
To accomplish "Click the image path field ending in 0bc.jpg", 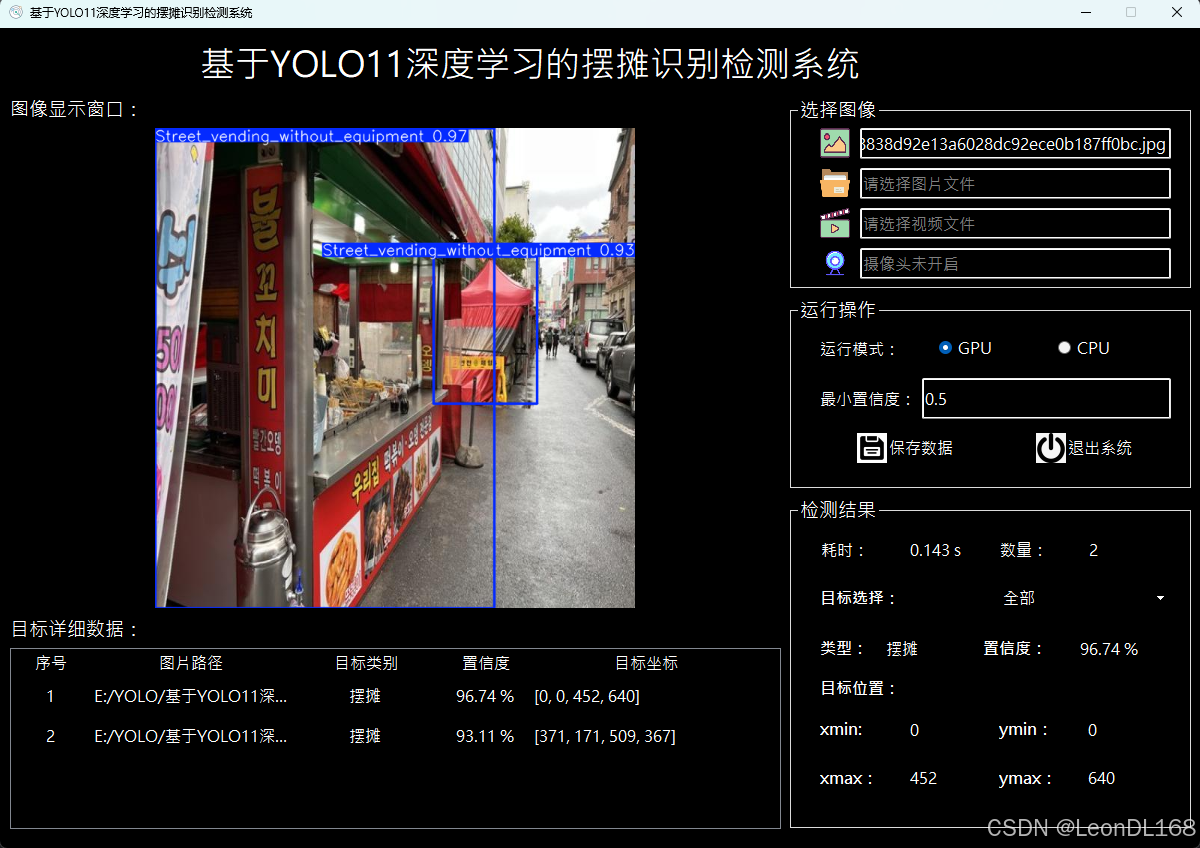I will click(1015, 144).
